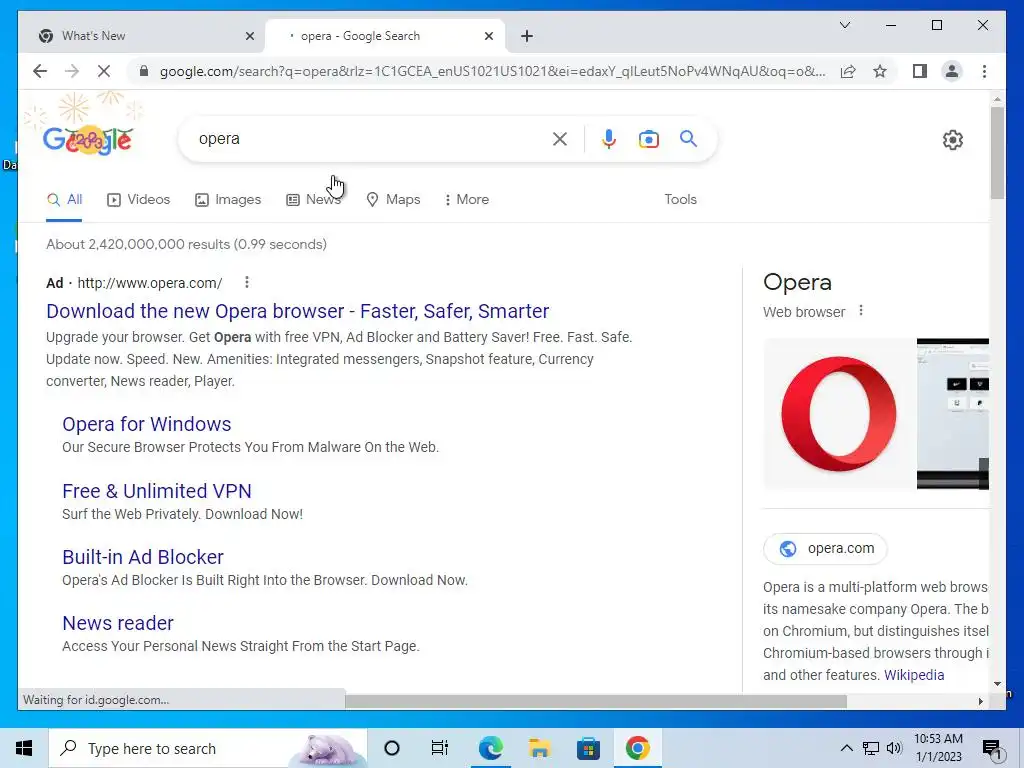Click the scrollbar down arrow
Screen dimensions: 1024x768
[997, 684]
